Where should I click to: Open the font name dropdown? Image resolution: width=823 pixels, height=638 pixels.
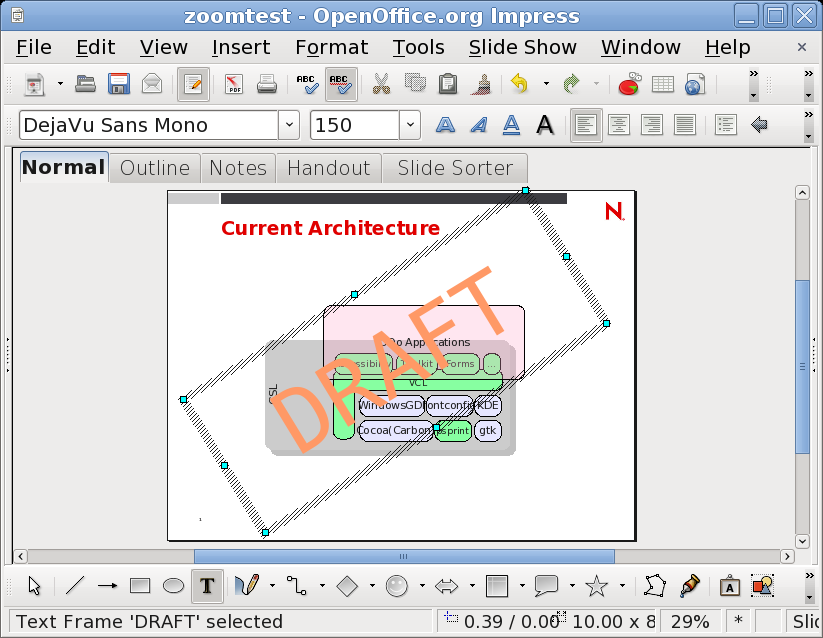coord(289,125)
